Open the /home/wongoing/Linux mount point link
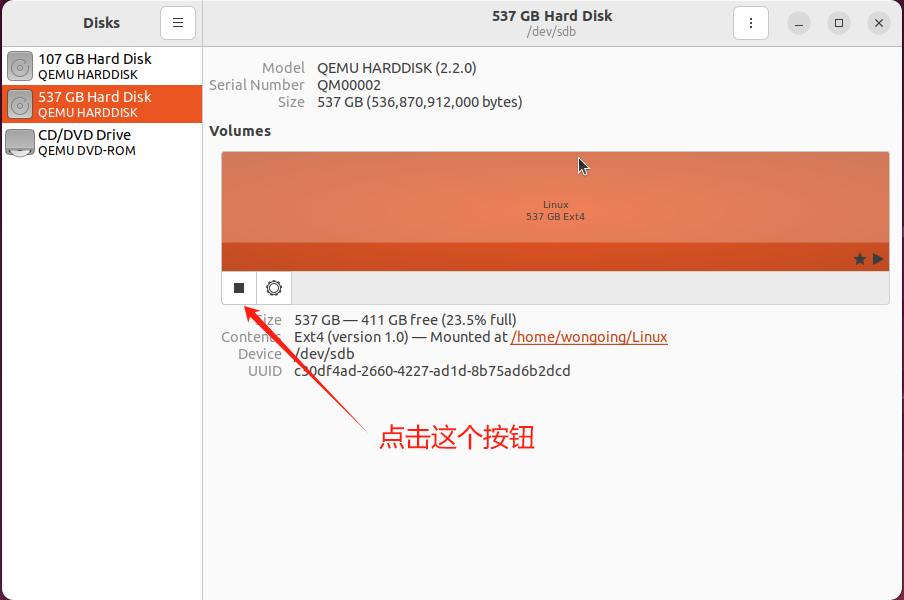The width and height of the screenshot is (904, 600). tap(589, 337)
